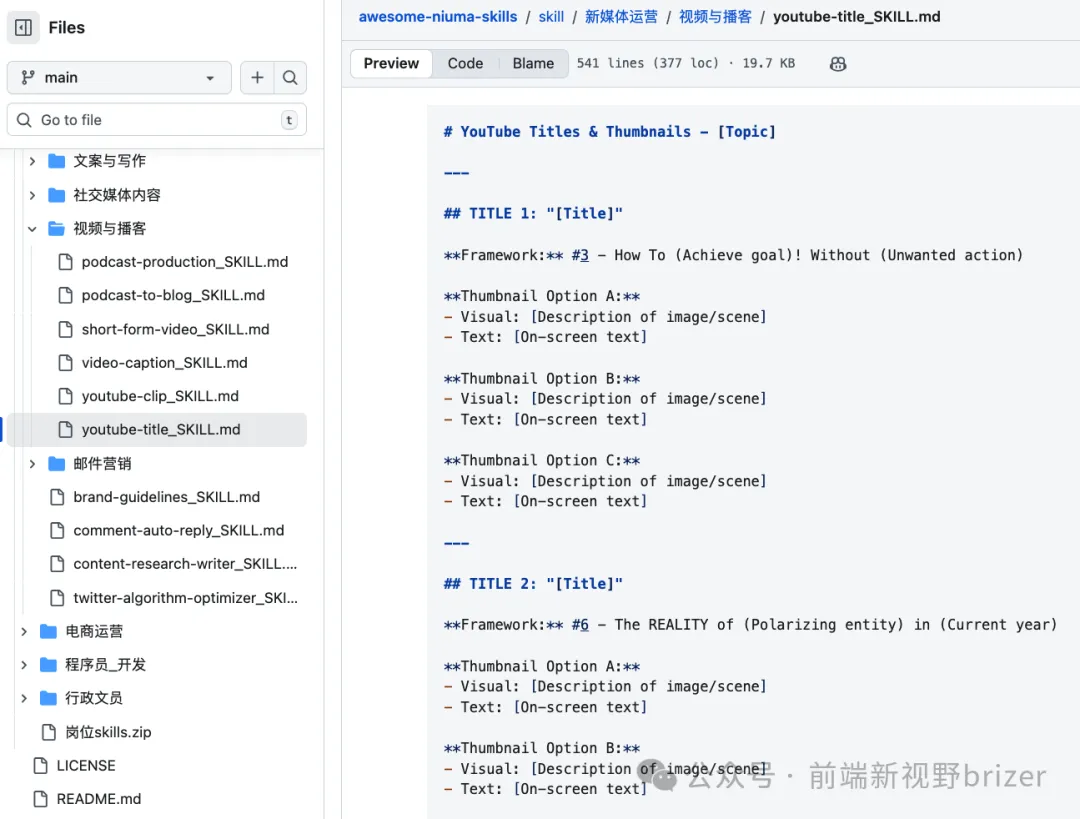This screenshot has height=819, width=1080.
Task: Click the search magnifier icon
Action: [x=290, y=78]
